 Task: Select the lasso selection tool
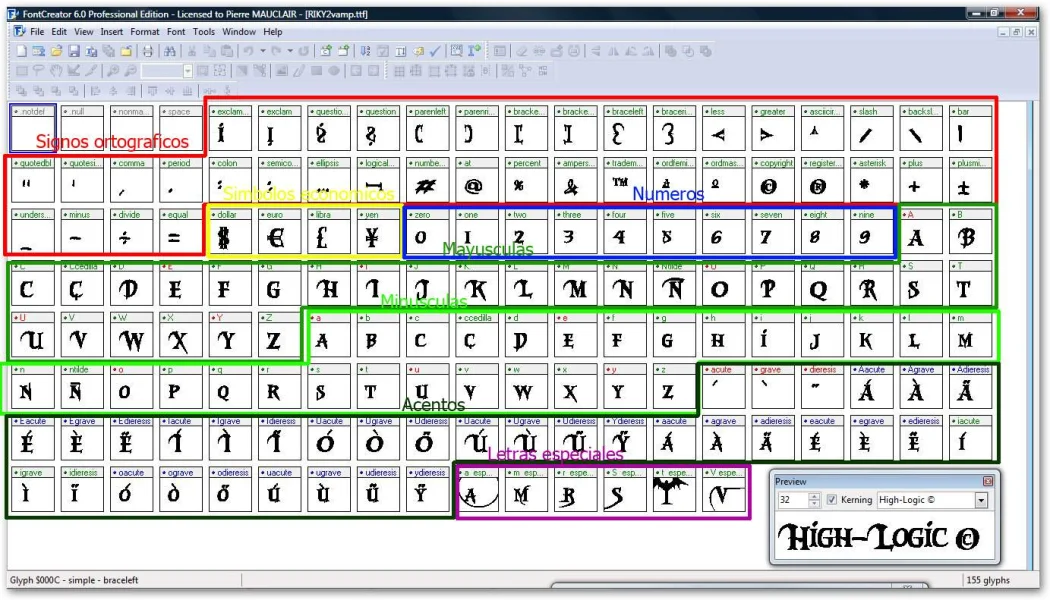(x=39, y=71)
